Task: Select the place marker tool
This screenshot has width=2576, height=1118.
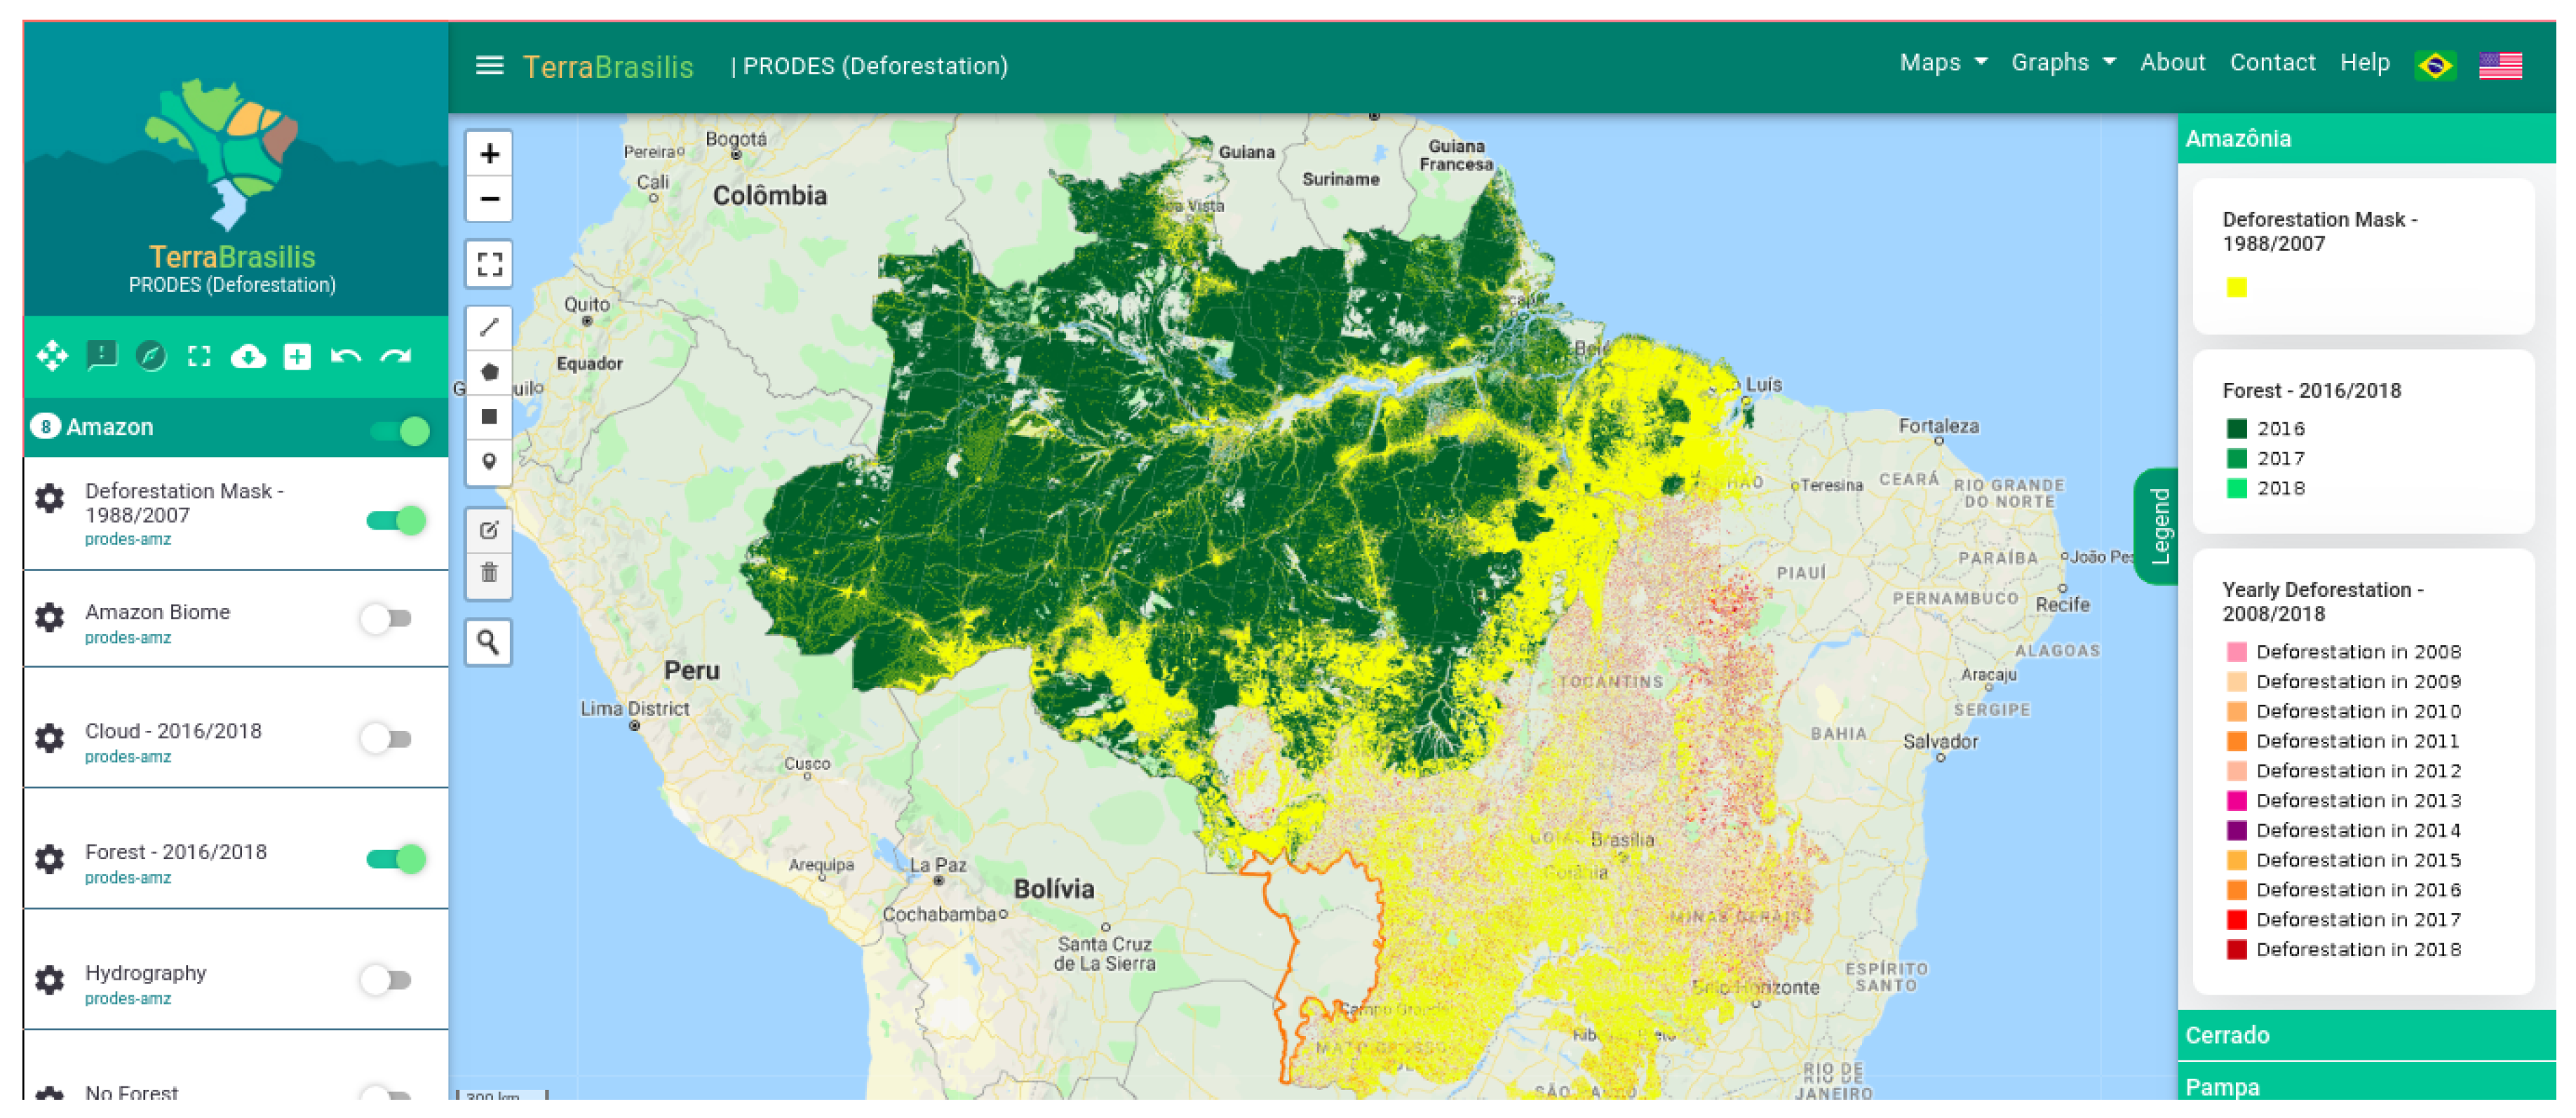Action: pos(489,462)
